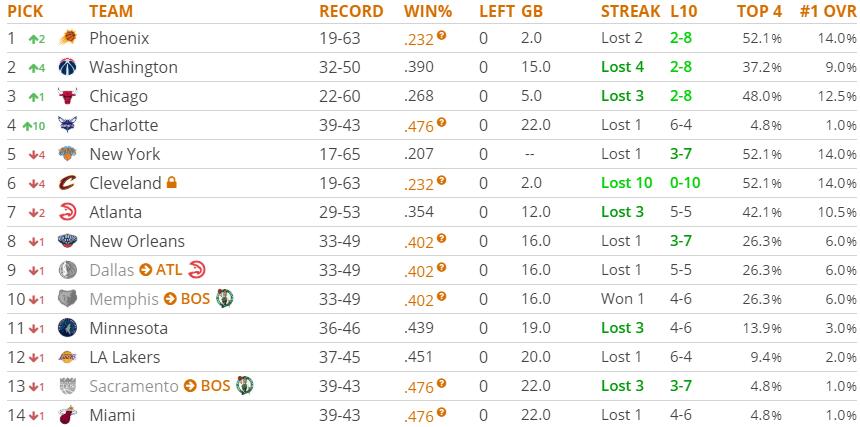Click the help icon next to Phoenix's .232
Image resolution: width=860 pixels, height=427 pixels.
pyautogui.click(x=441, y=35)
